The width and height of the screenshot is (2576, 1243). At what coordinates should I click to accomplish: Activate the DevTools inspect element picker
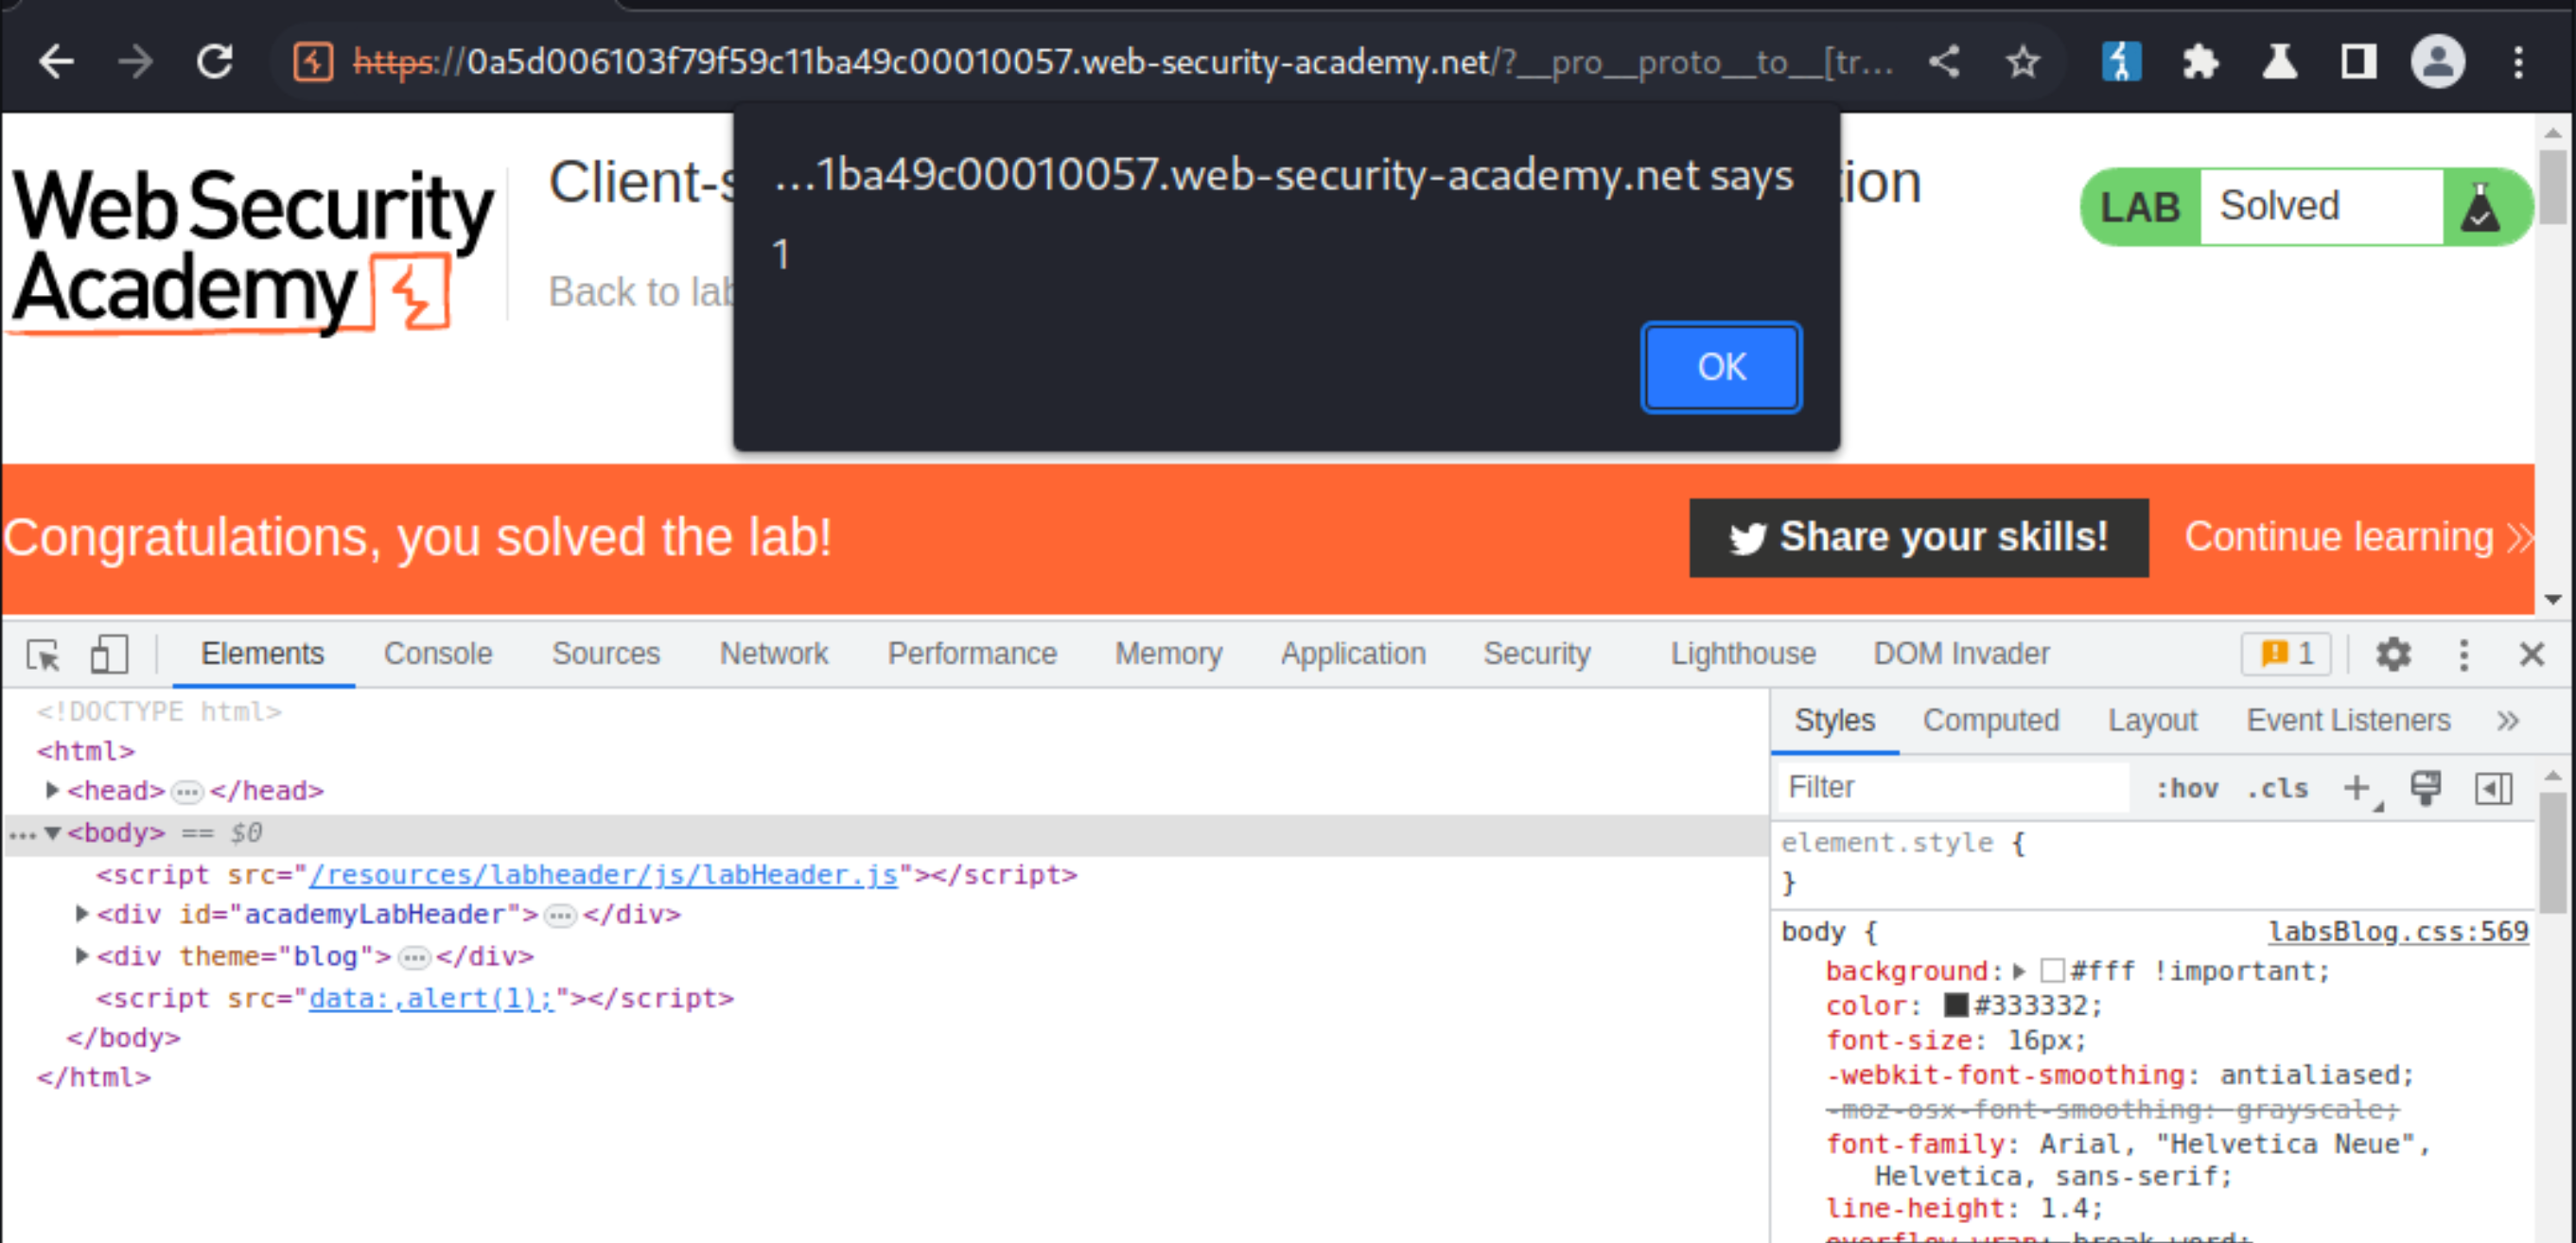pos(44,655)
